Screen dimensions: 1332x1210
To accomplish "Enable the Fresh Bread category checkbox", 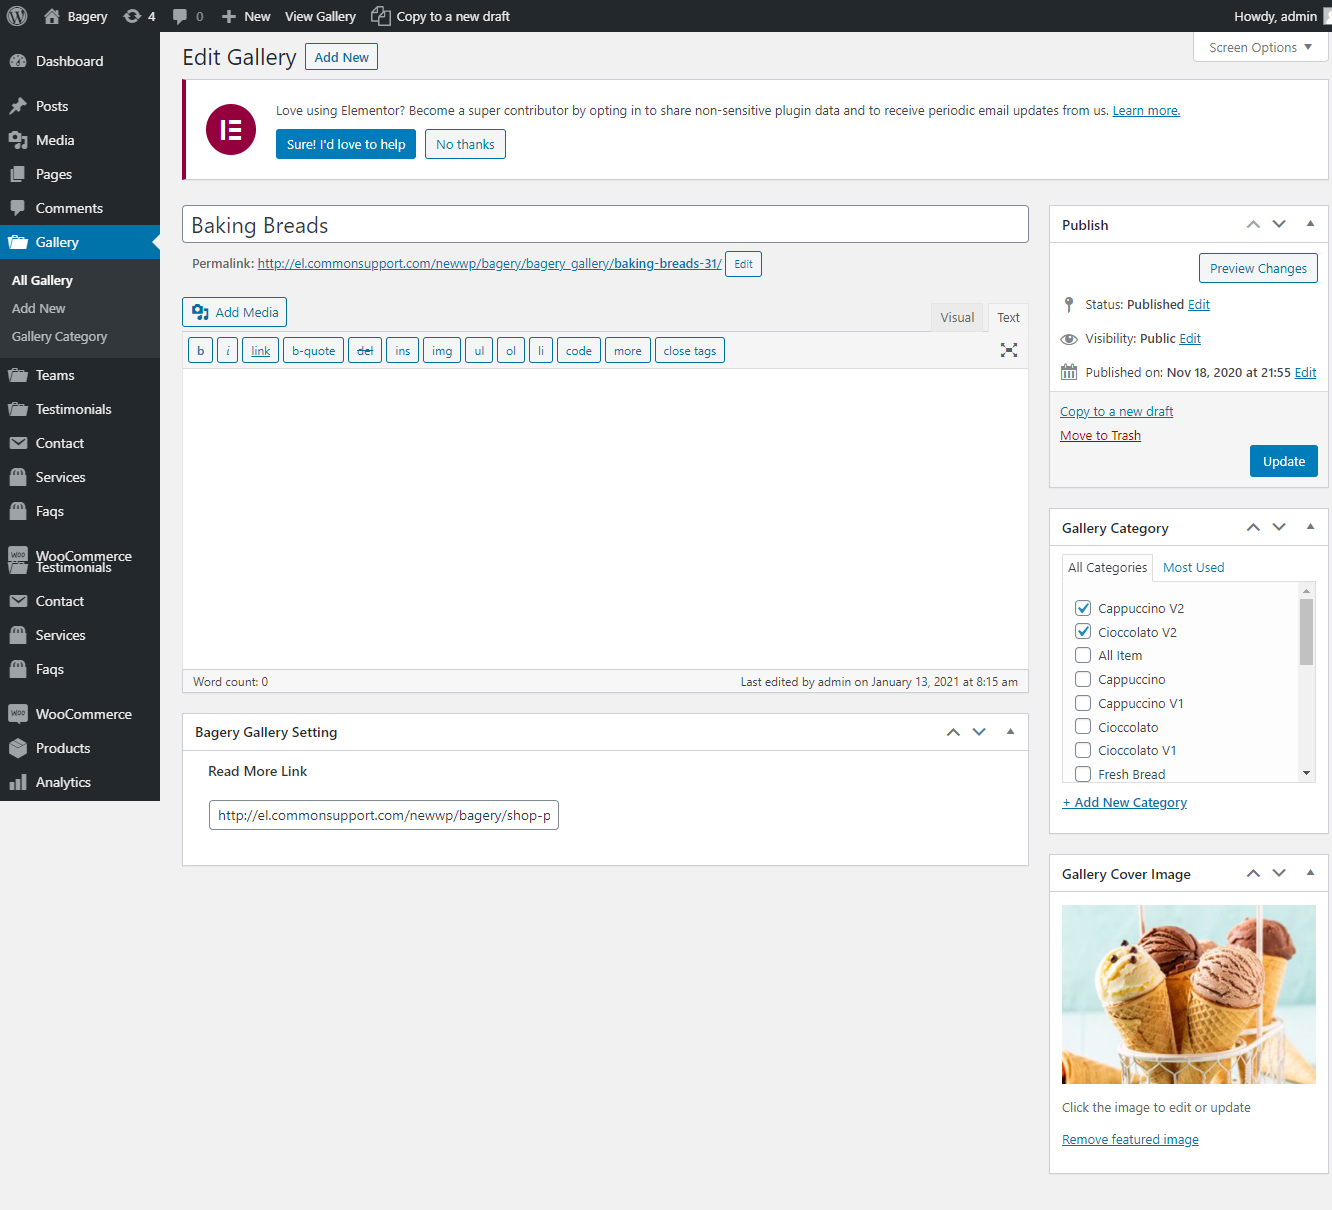I will click(1083, 774).
